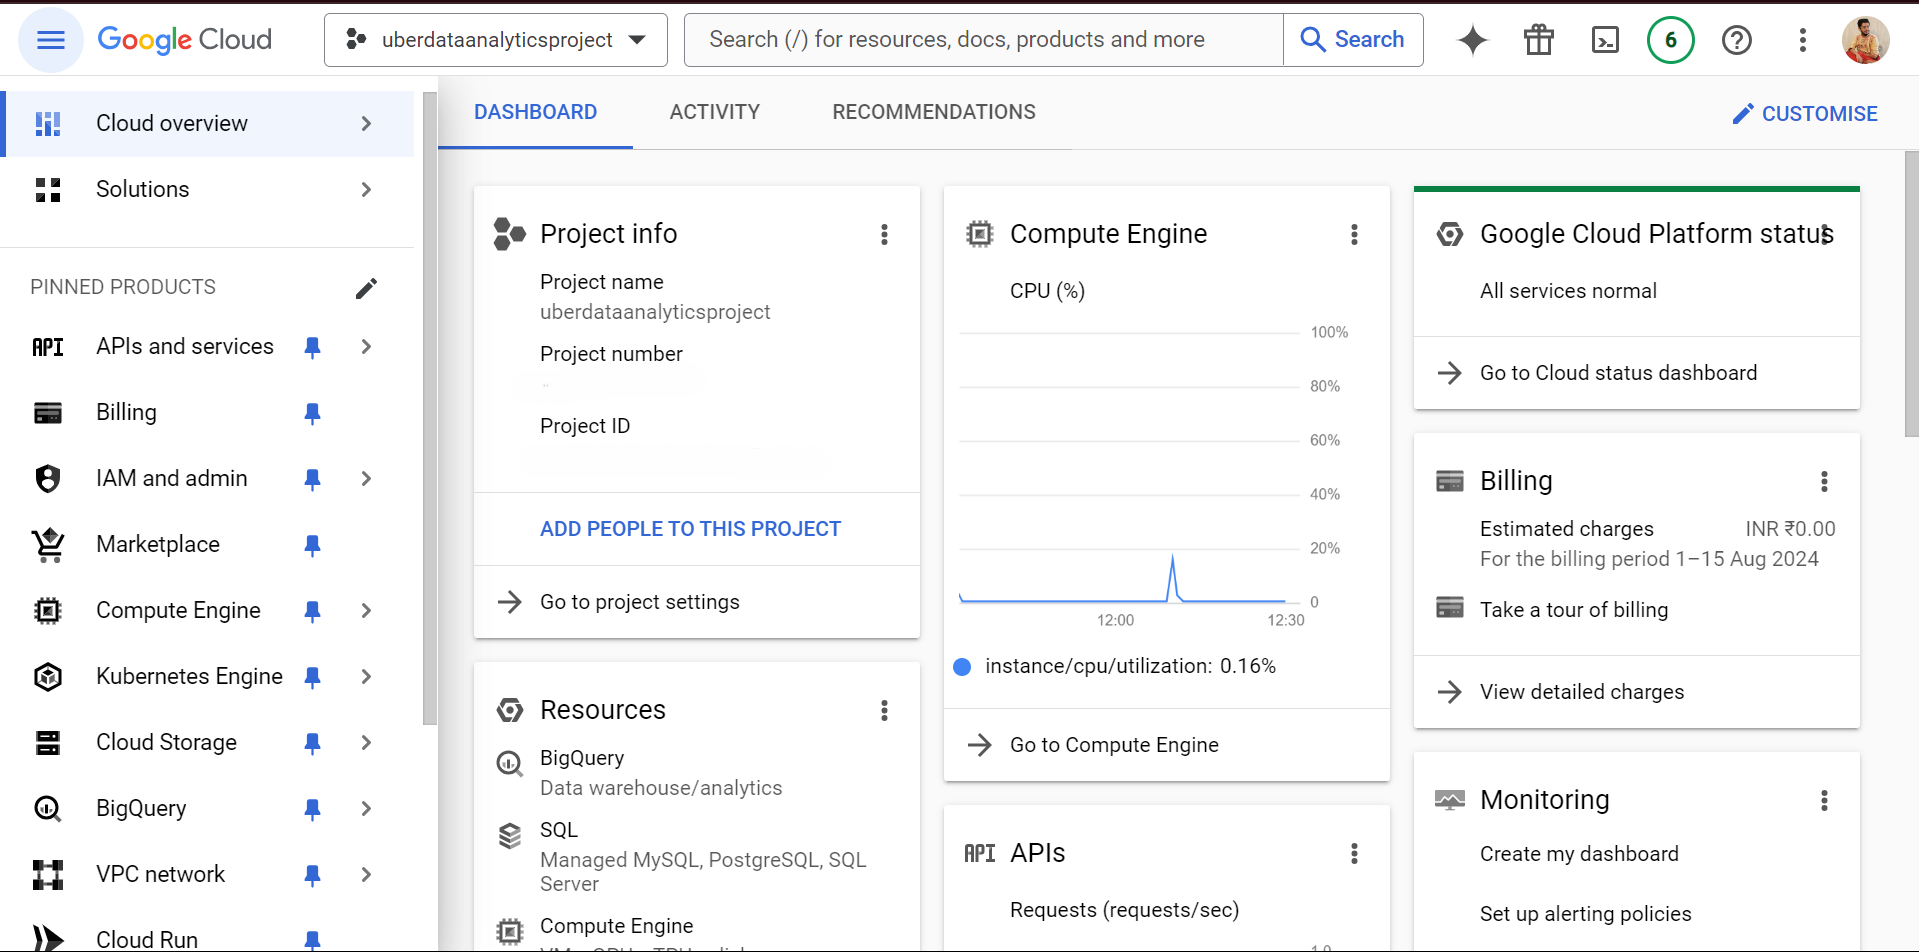The image size is (1919, 952).
Task: Toggle pin on BigQuery product
Action: pyautogui.click(x=312, y=809)
